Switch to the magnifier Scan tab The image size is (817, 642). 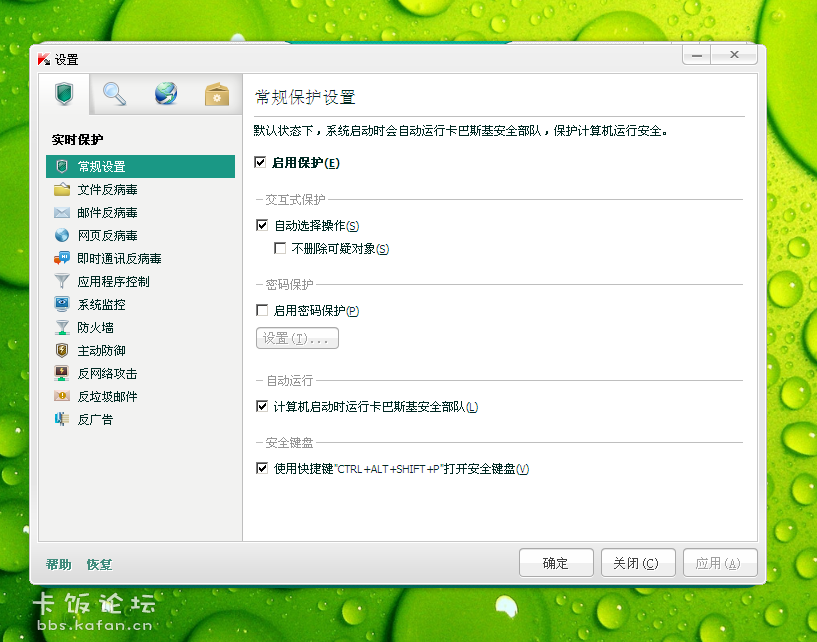(x=114, y=94)
